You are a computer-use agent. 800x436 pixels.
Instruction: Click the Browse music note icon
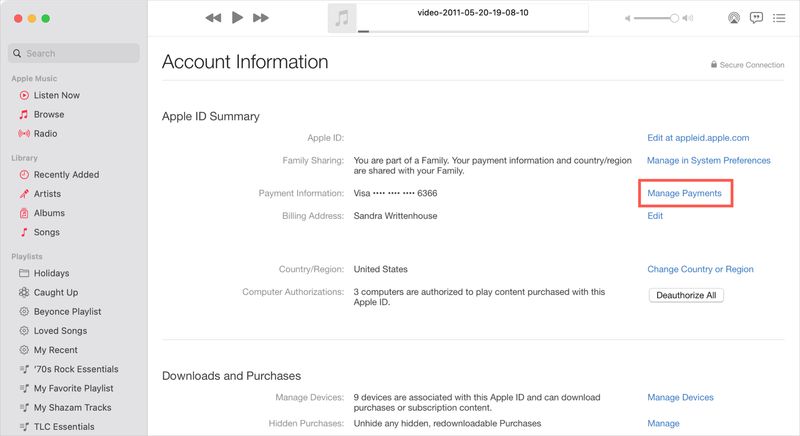[x=24, y=114]
